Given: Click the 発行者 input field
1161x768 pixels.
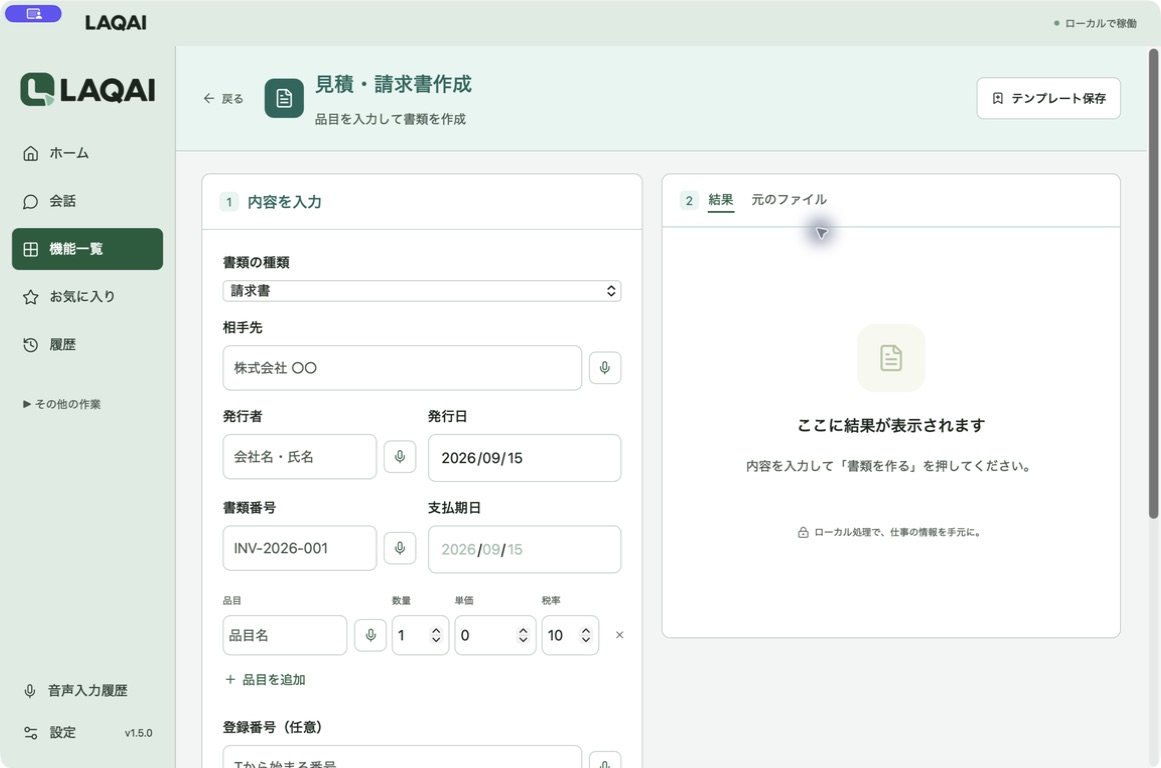Looking at the screenshot, I should (300, 457).
